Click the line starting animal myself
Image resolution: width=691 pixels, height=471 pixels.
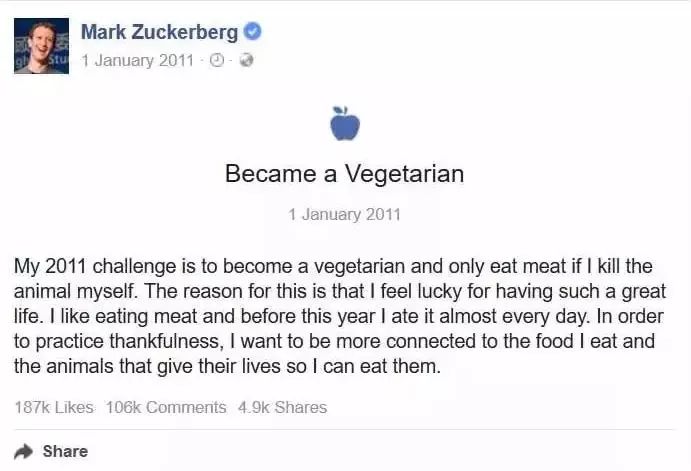pyautogui.click(x=340, y=292)
